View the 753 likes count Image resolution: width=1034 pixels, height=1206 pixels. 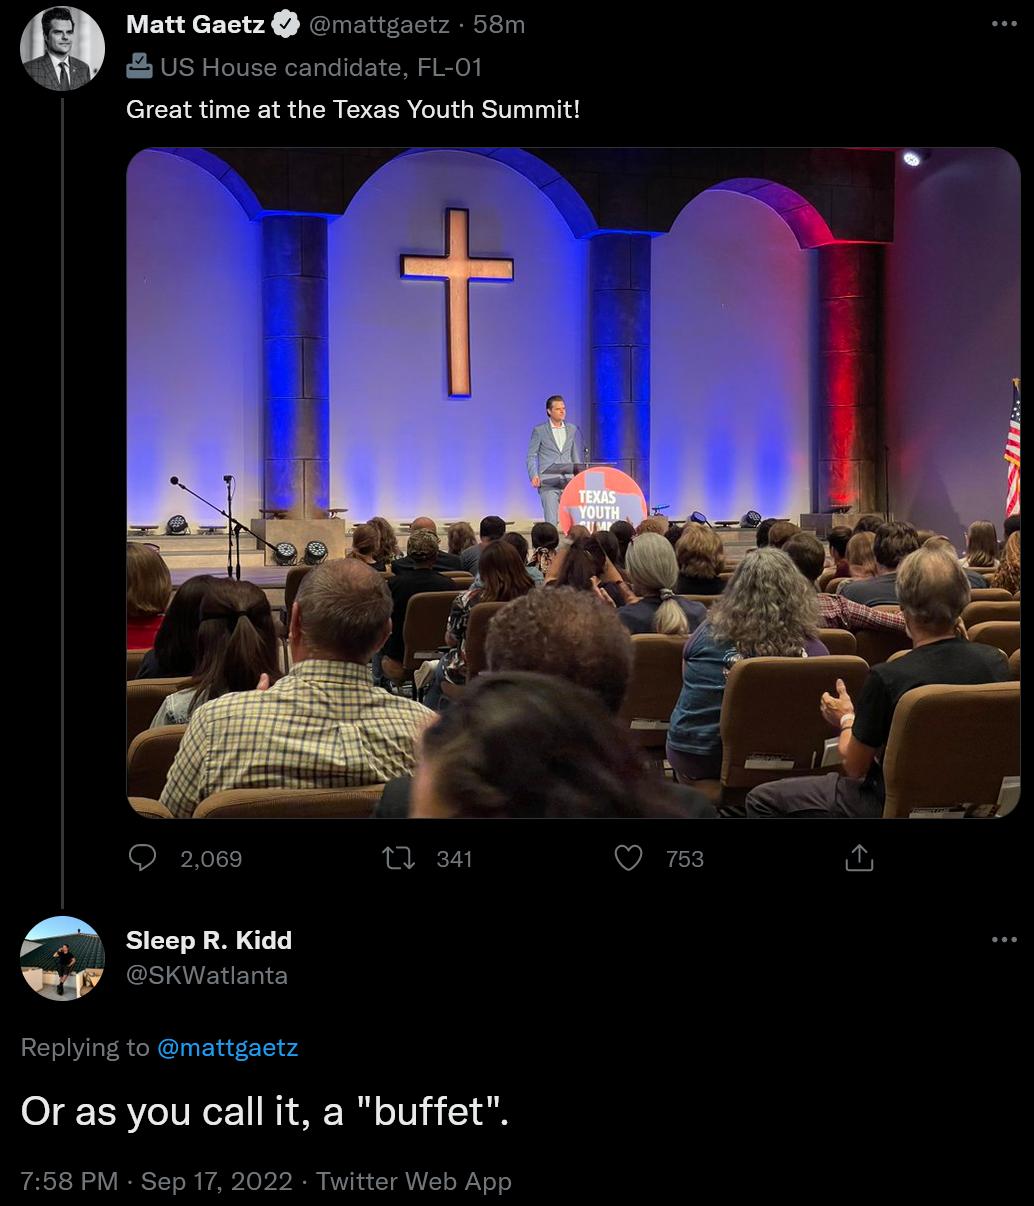click(x=683, y=858)
